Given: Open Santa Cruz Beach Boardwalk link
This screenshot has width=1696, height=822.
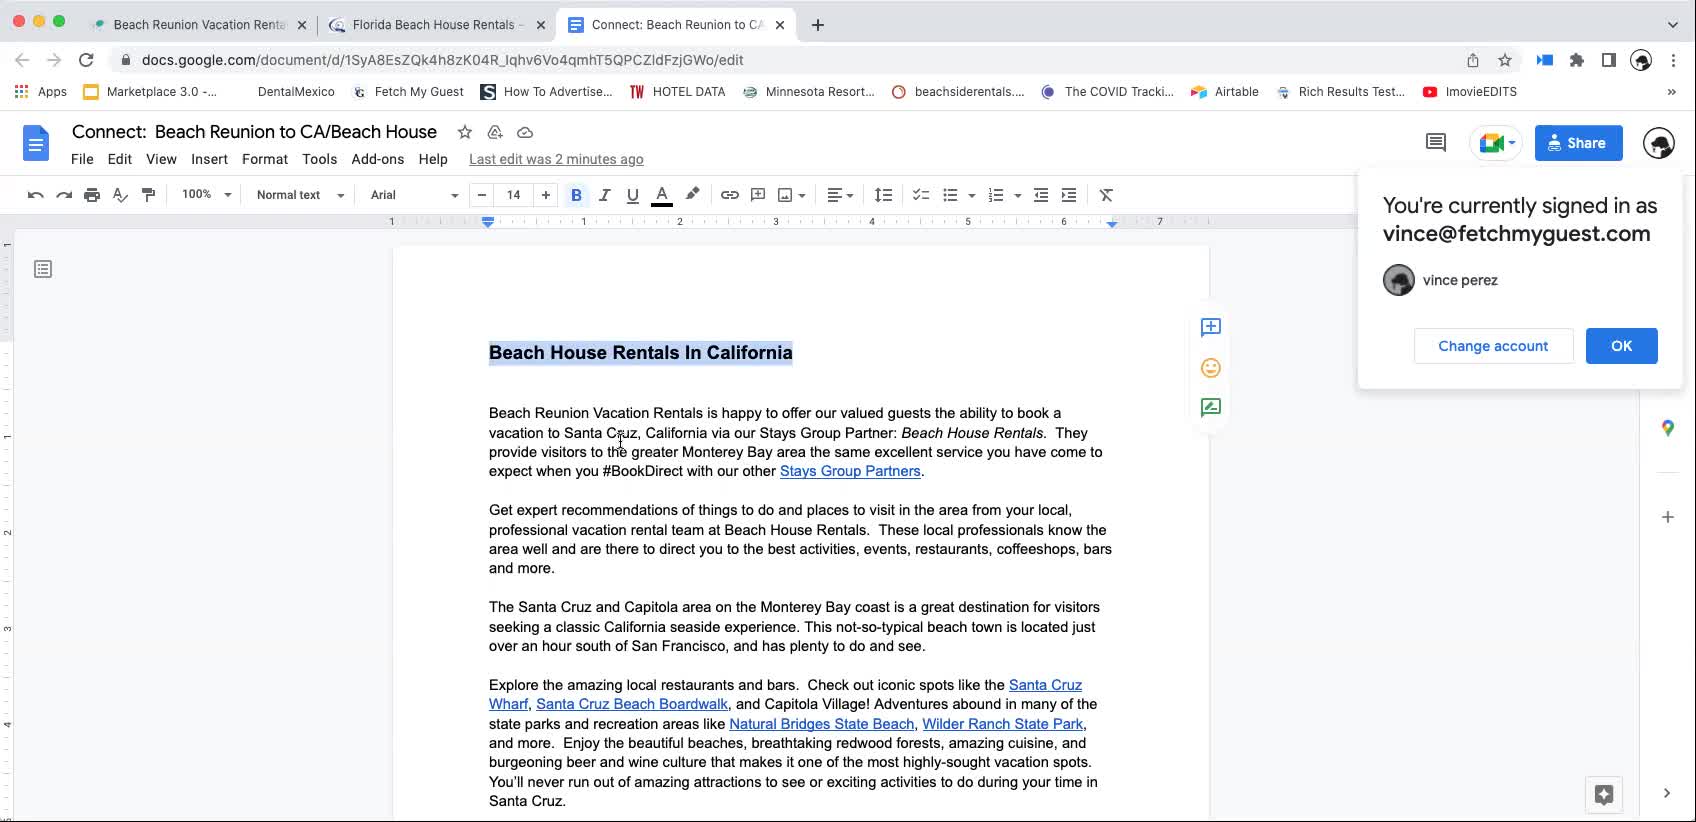Looking at the screenshot, I should 632,704.
